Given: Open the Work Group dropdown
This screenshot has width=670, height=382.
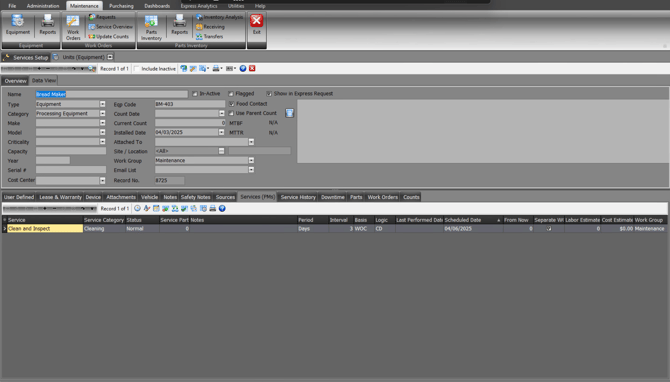Looking at the screenshot, I should (x=251, y=160).
